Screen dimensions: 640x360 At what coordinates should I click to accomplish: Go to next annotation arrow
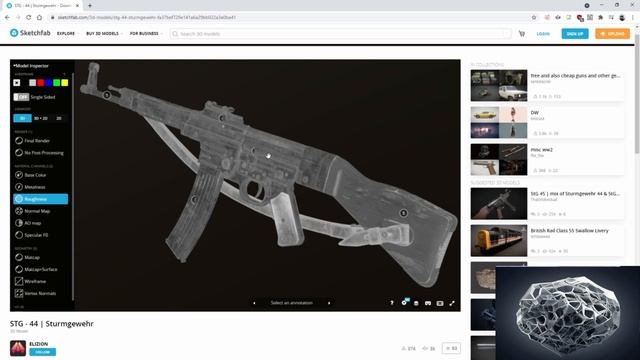pyautogui.click(x=329, y=303)
